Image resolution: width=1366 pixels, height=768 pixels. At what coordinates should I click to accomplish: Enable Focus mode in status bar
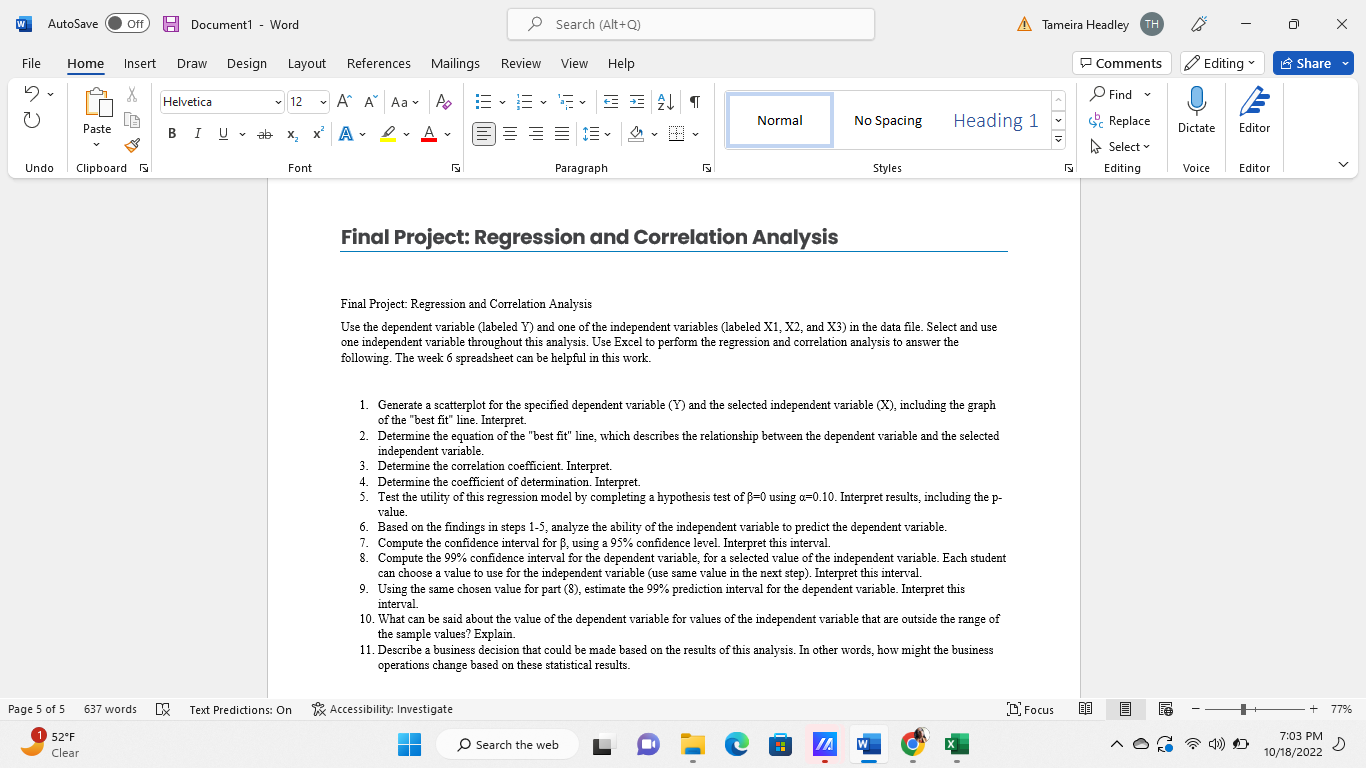click(1030, 709)
